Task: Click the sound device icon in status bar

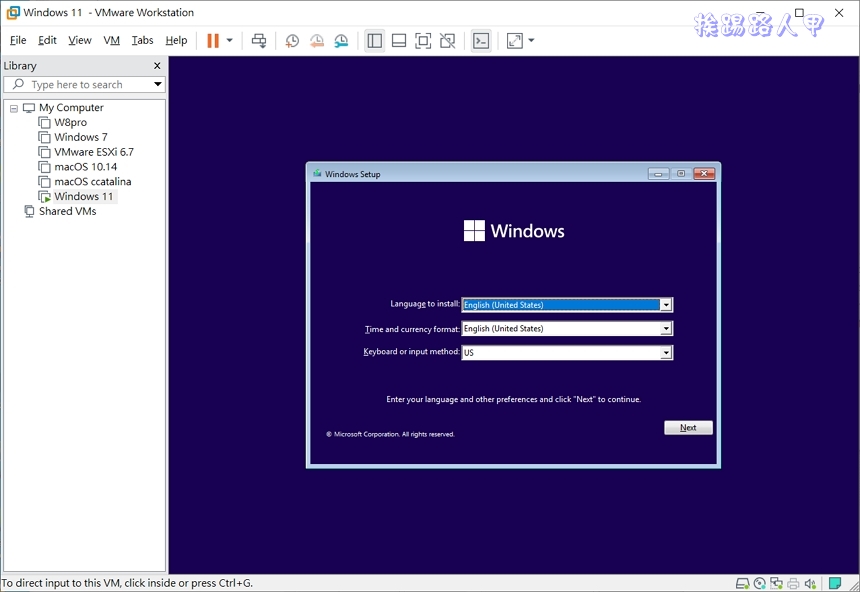Action: click(x=808, y=582)
